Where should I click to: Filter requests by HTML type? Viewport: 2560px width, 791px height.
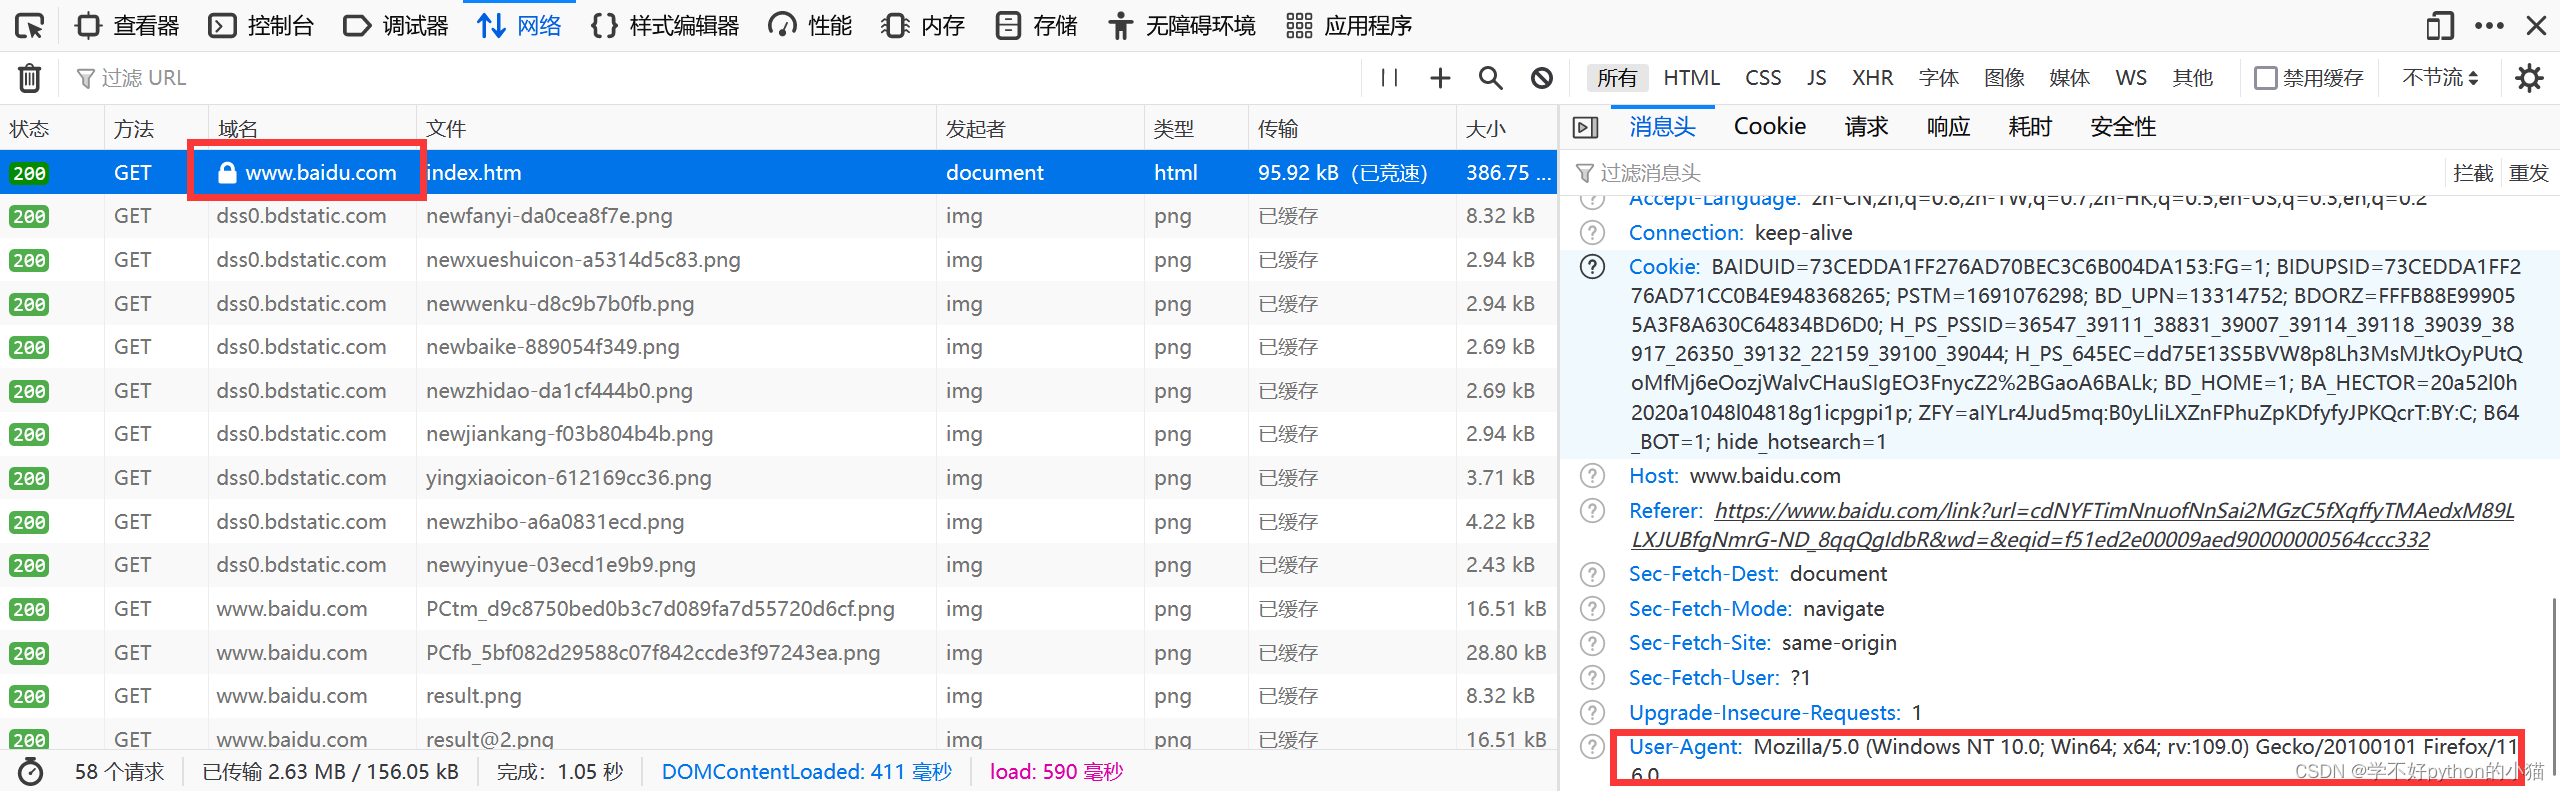click(x=1691, y=78)
